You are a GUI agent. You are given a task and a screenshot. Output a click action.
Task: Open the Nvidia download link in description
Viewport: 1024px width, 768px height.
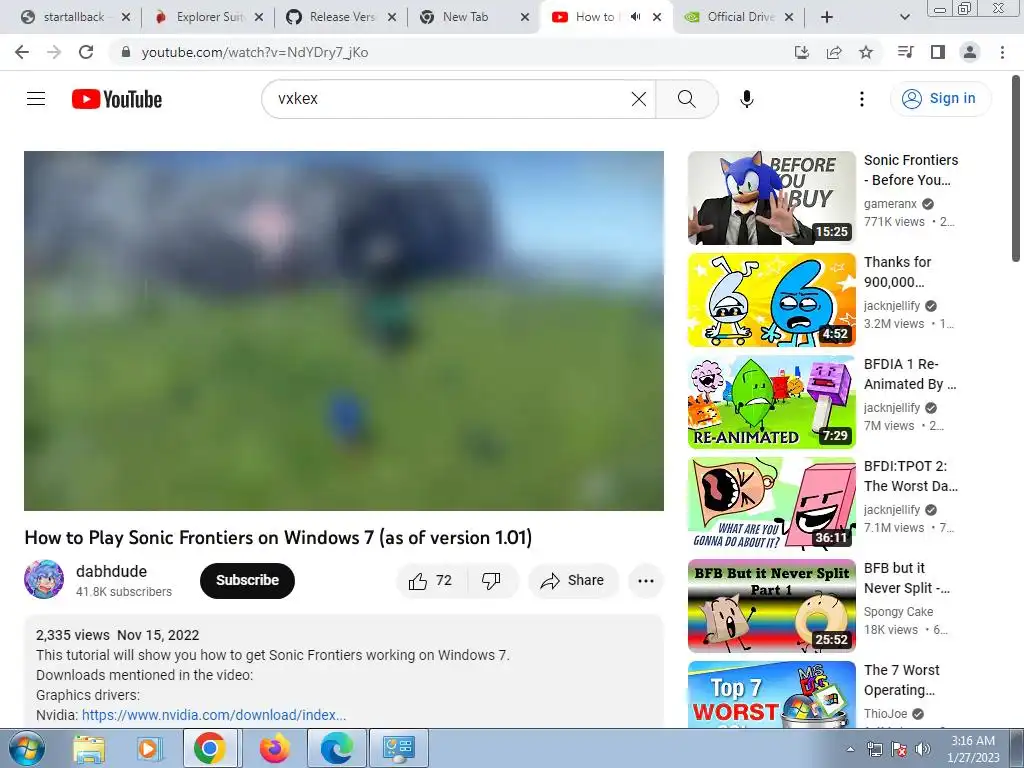pyautogui.click(x=214, y=715)
